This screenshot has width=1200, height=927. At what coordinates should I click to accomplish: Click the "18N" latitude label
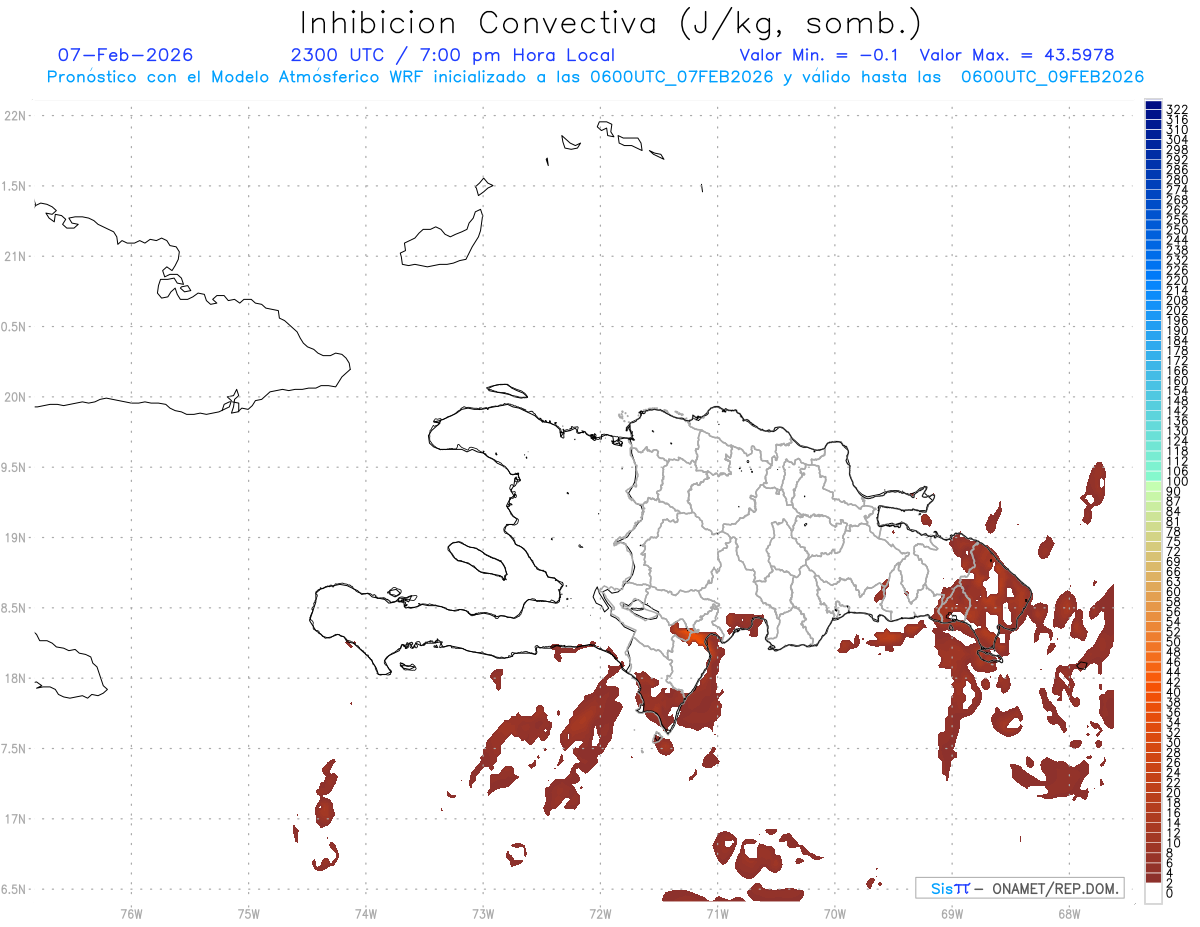pos(15,678)
